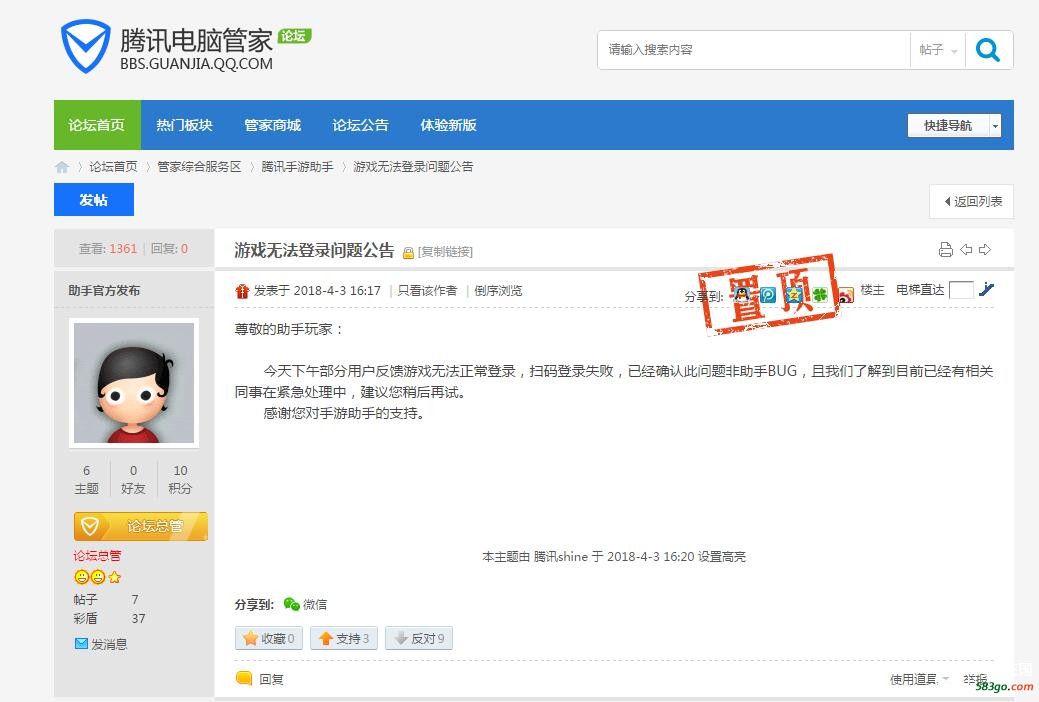The height and width of the screenshot is (702, 1039).
Task: Click the 腾讯shine username link
Action: (561, 557)
